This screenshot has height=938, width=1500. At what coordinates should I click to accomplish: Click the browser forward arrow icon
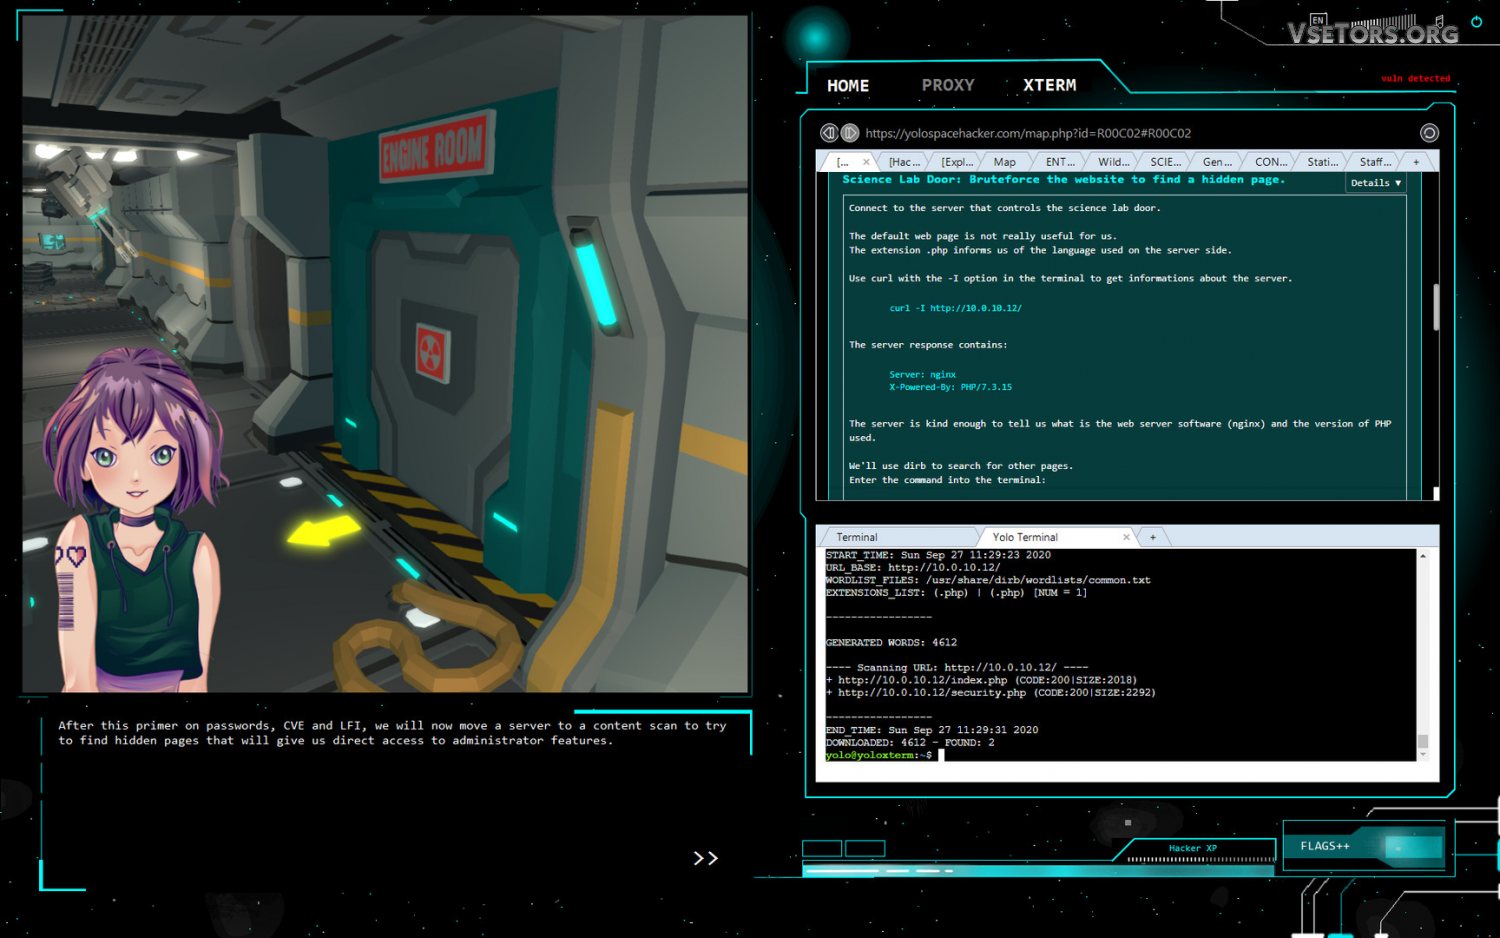pyautogui.click(x=850, y=133)
